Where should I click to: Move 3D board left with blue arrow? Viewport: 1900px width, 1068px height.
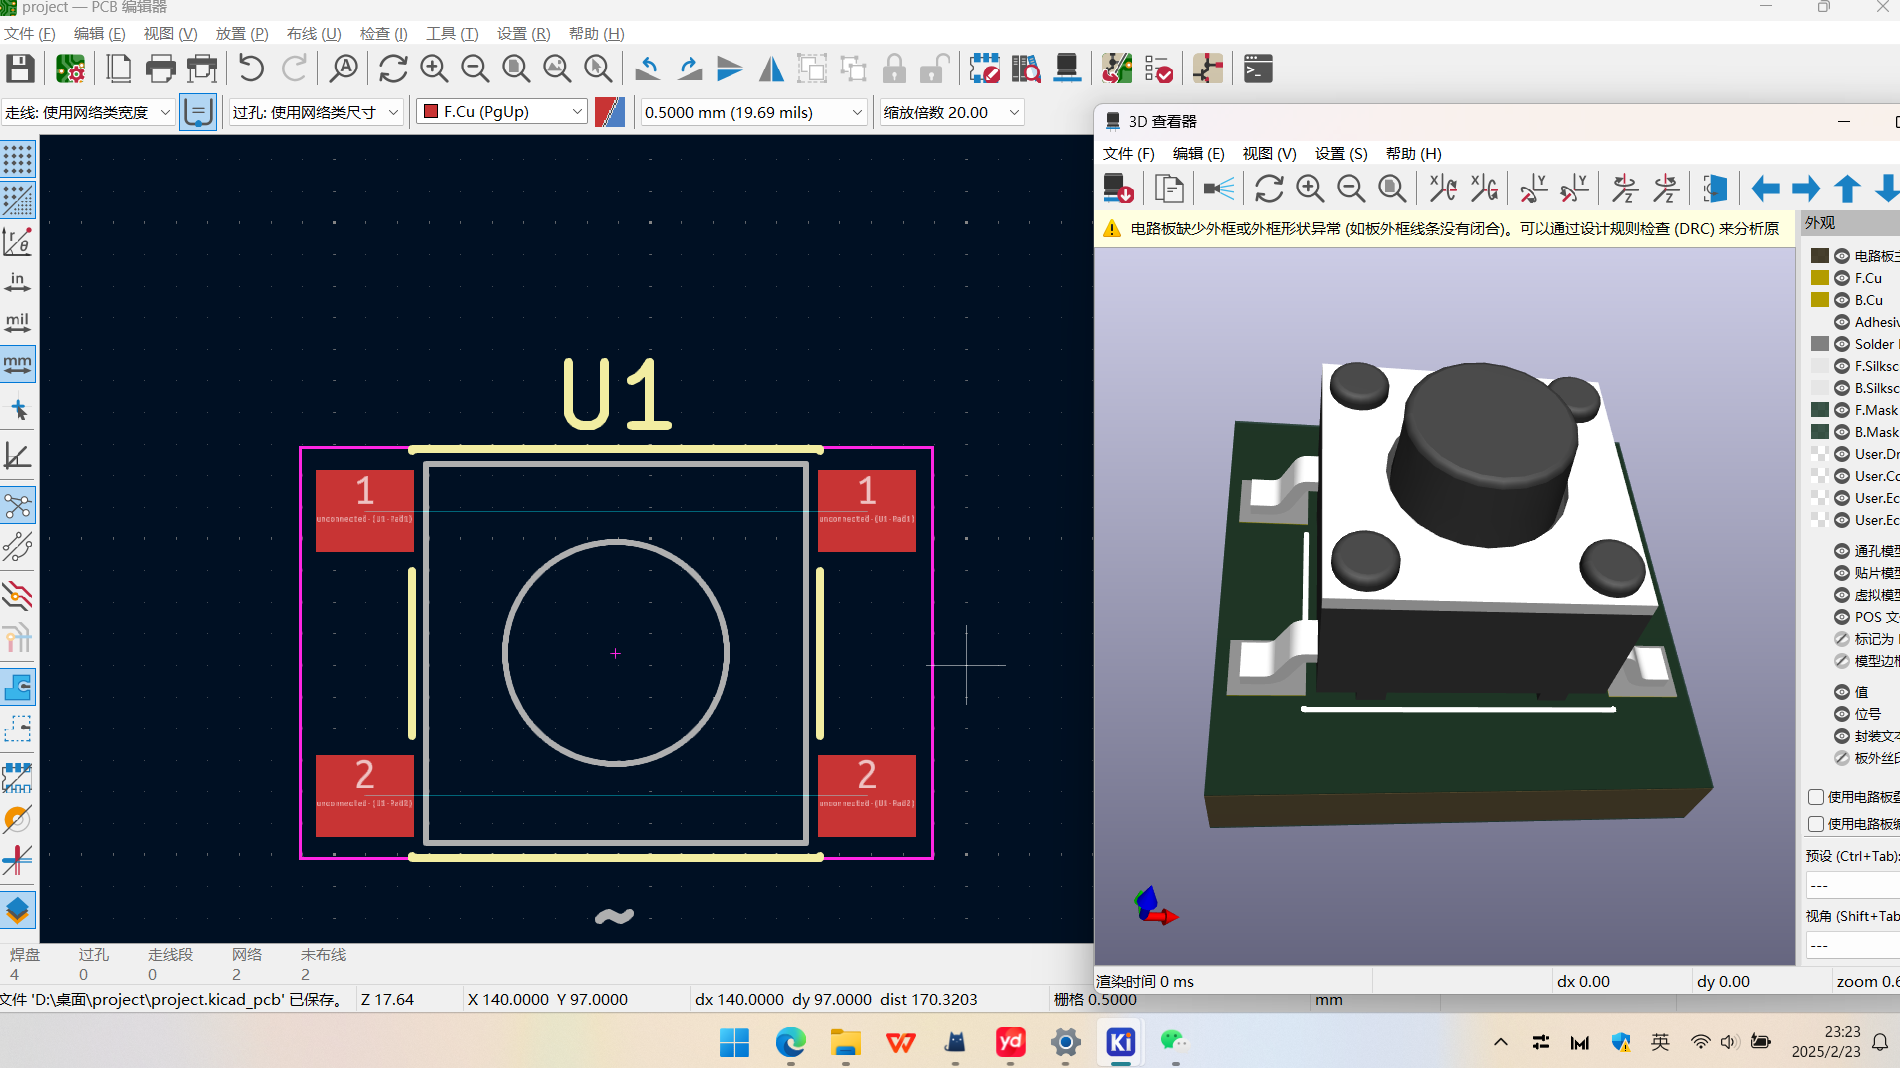(1765, 189)
